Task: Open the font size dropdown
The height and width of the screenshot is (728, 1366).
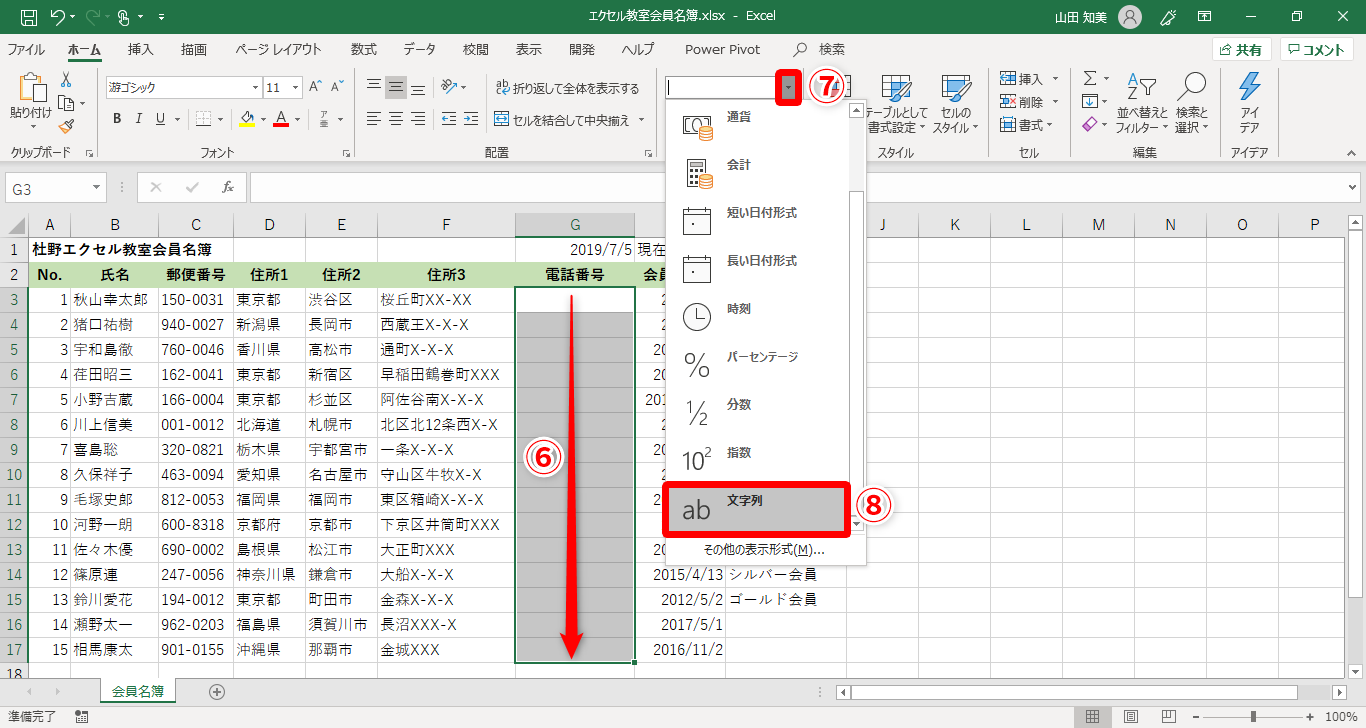Action: coord(296,87)
